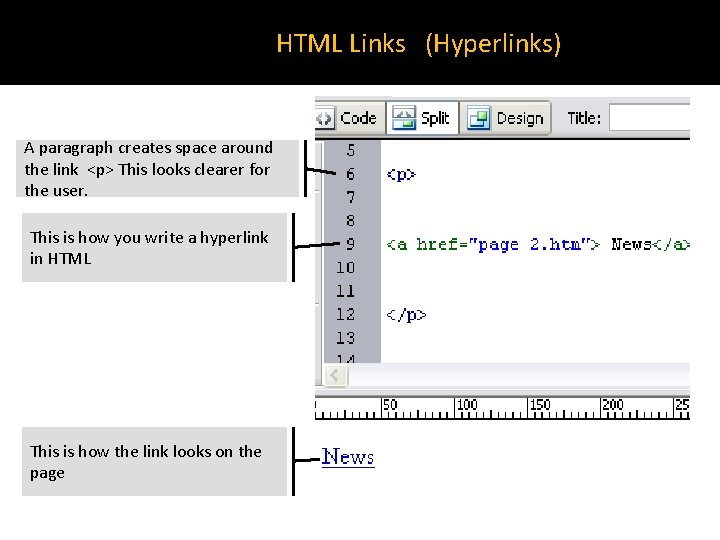Screen dimensions: 720x540
Task: Click the href value "page 2.htm" text
Action: pos(529,244)
